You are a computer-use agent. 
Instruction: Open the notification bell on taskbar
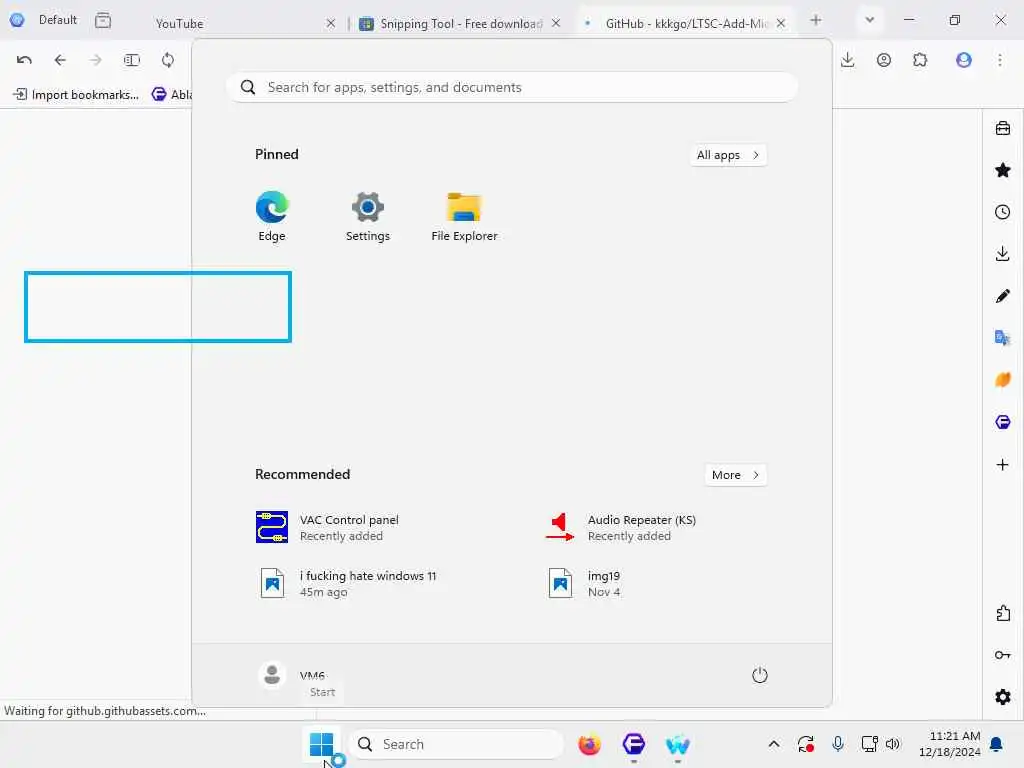tap(997, 744)
